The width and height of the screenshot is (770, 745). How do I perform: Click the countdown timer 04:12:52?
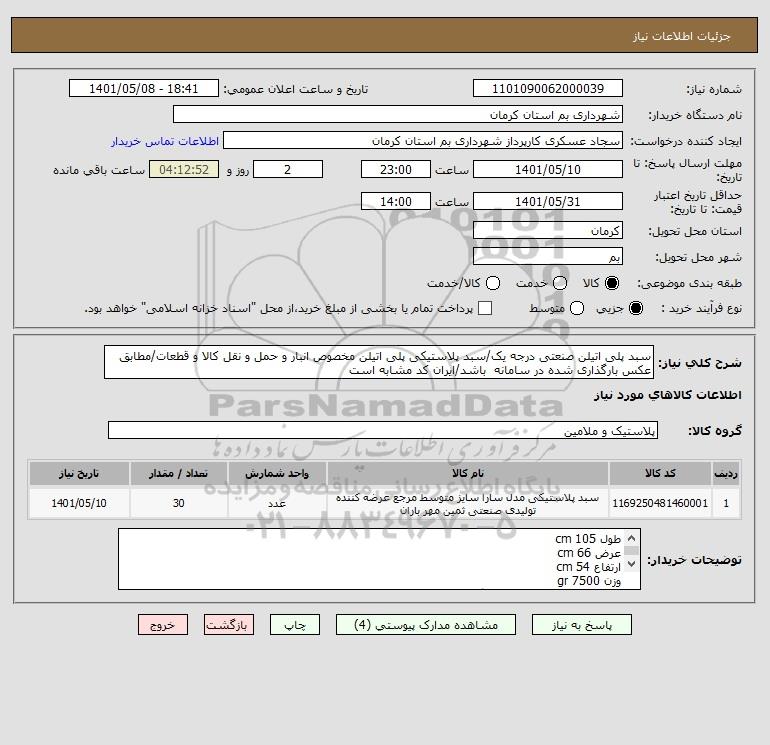[x=184, y=169]
